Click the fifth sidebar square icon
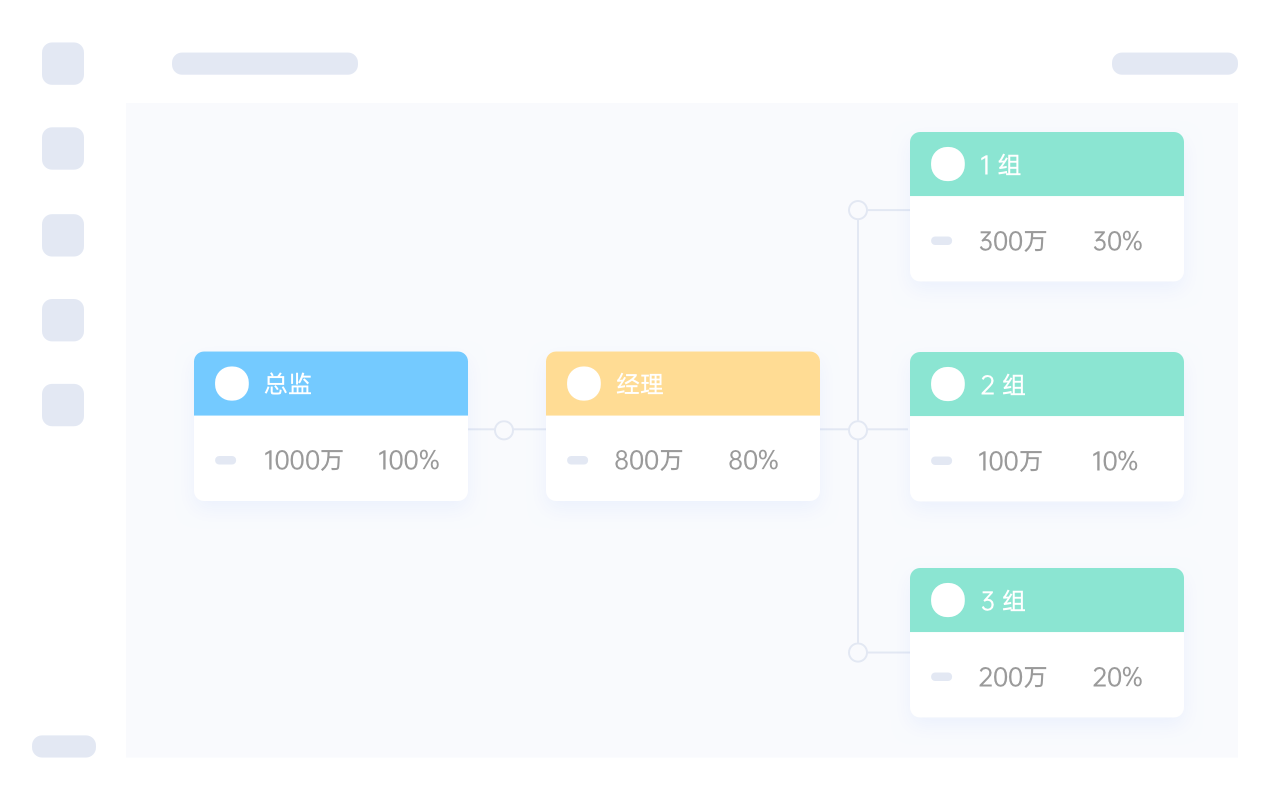Image resolution: width=1280 pixels, height=800 pixels. [63, 405]
